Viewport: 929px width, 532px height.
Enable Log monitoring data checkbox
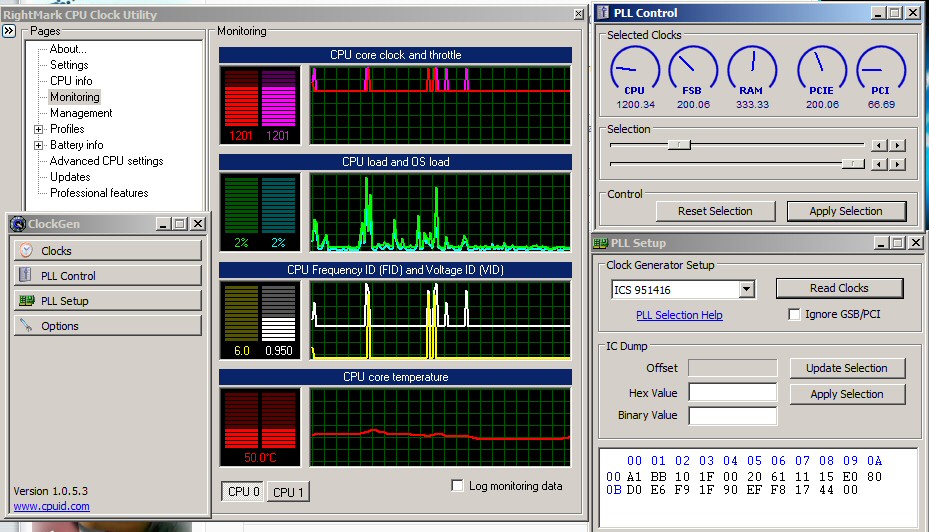coord(458,486)
